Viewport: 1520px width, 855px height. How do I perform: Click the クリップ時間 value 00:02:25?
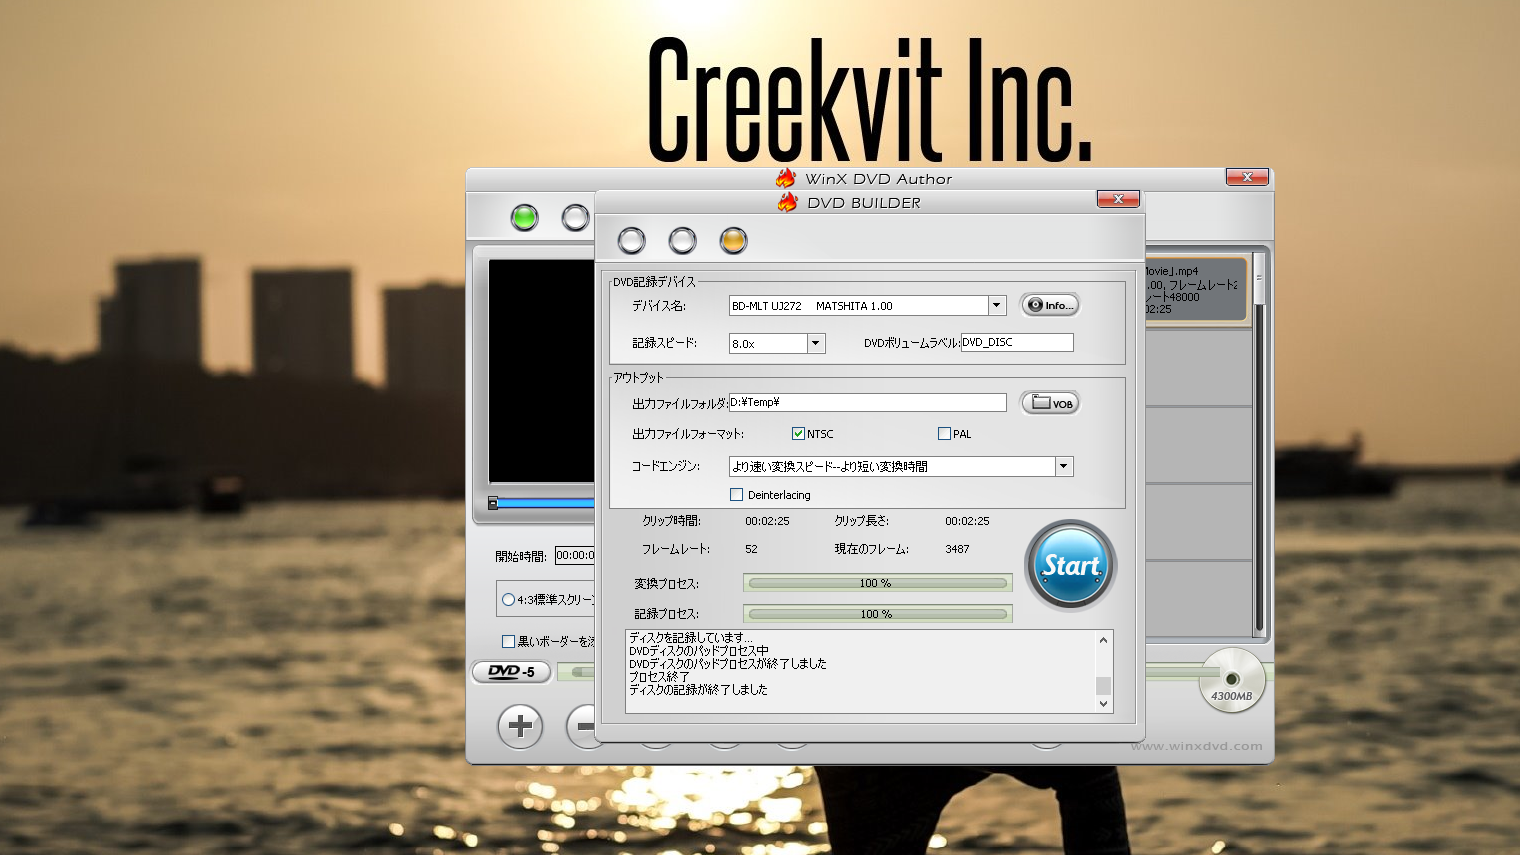tap(767, 521)
